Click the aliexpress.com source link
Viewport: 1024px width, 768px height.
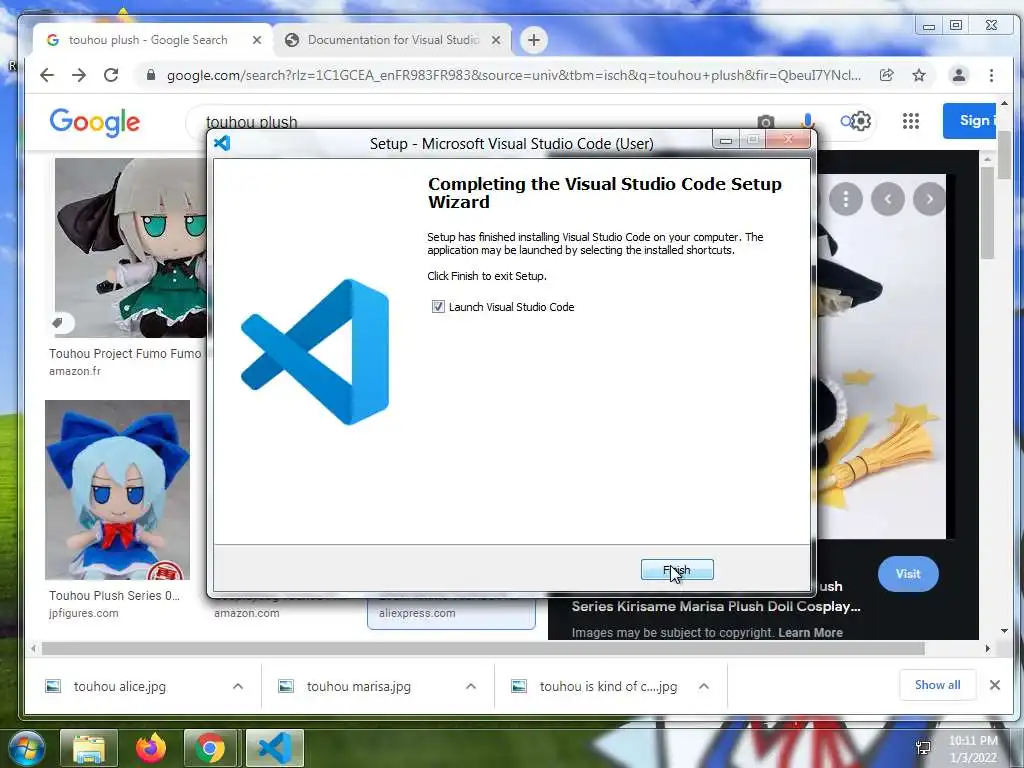[417, 613]
